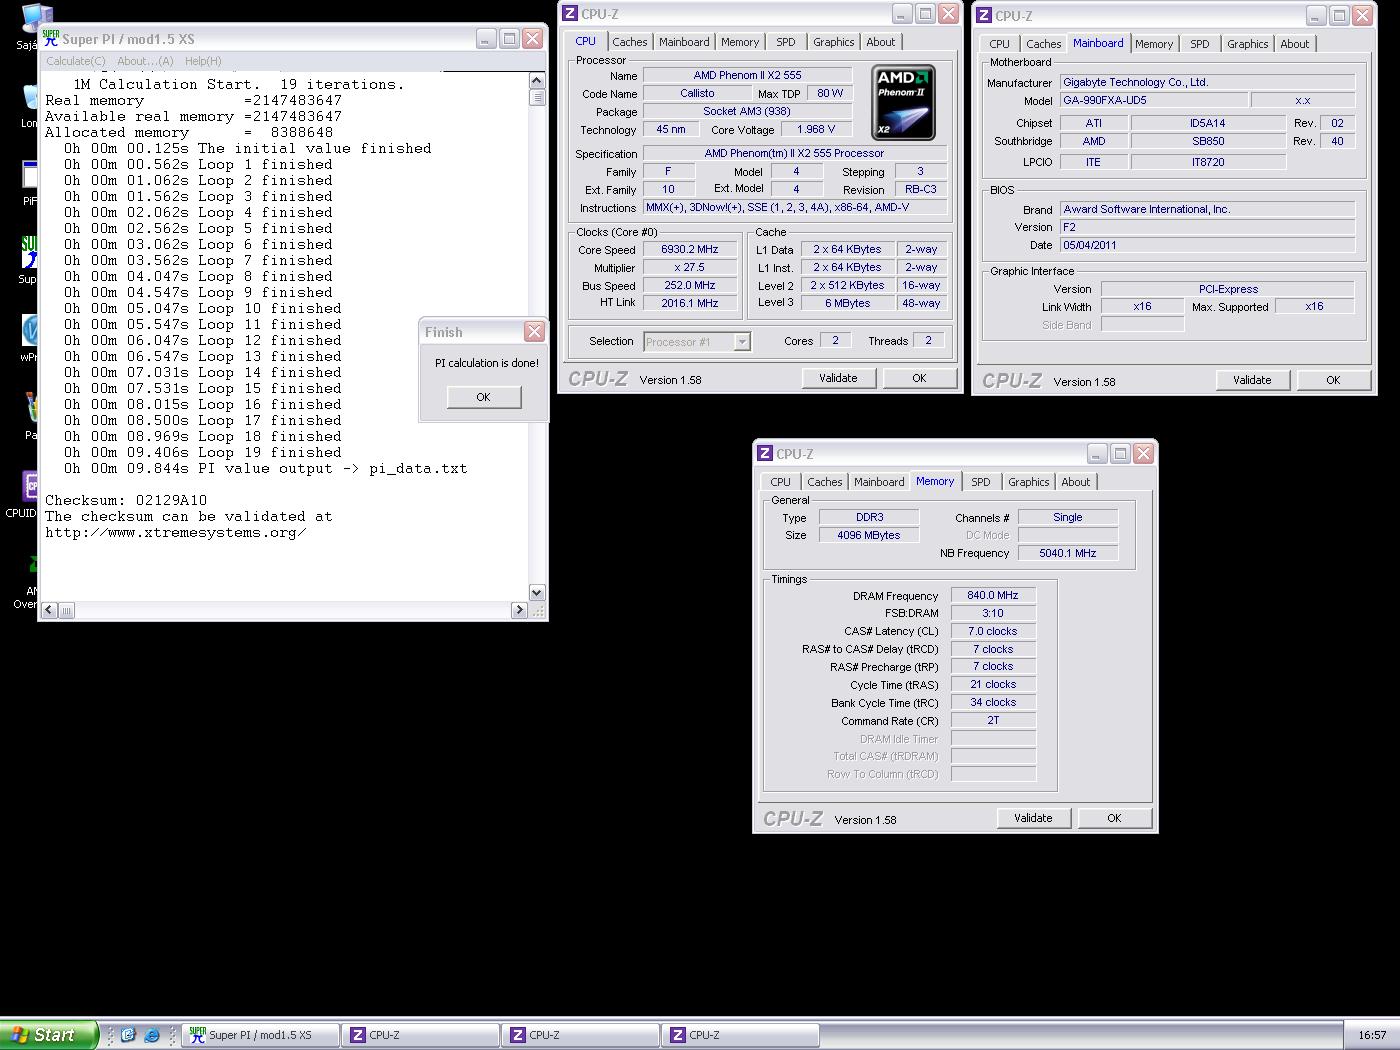The image size is (1400, 1050).
Task: Click Super PI horizontal scrollbar right arrow
Action: point(519,610)
